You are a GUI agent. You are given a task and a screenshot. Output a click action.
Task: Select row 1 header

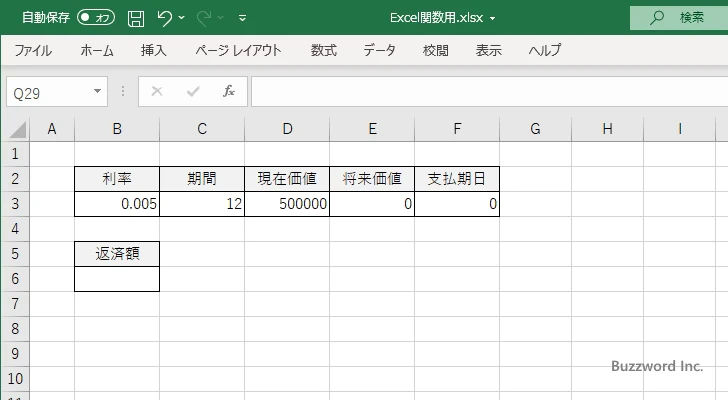coord(15,154)
